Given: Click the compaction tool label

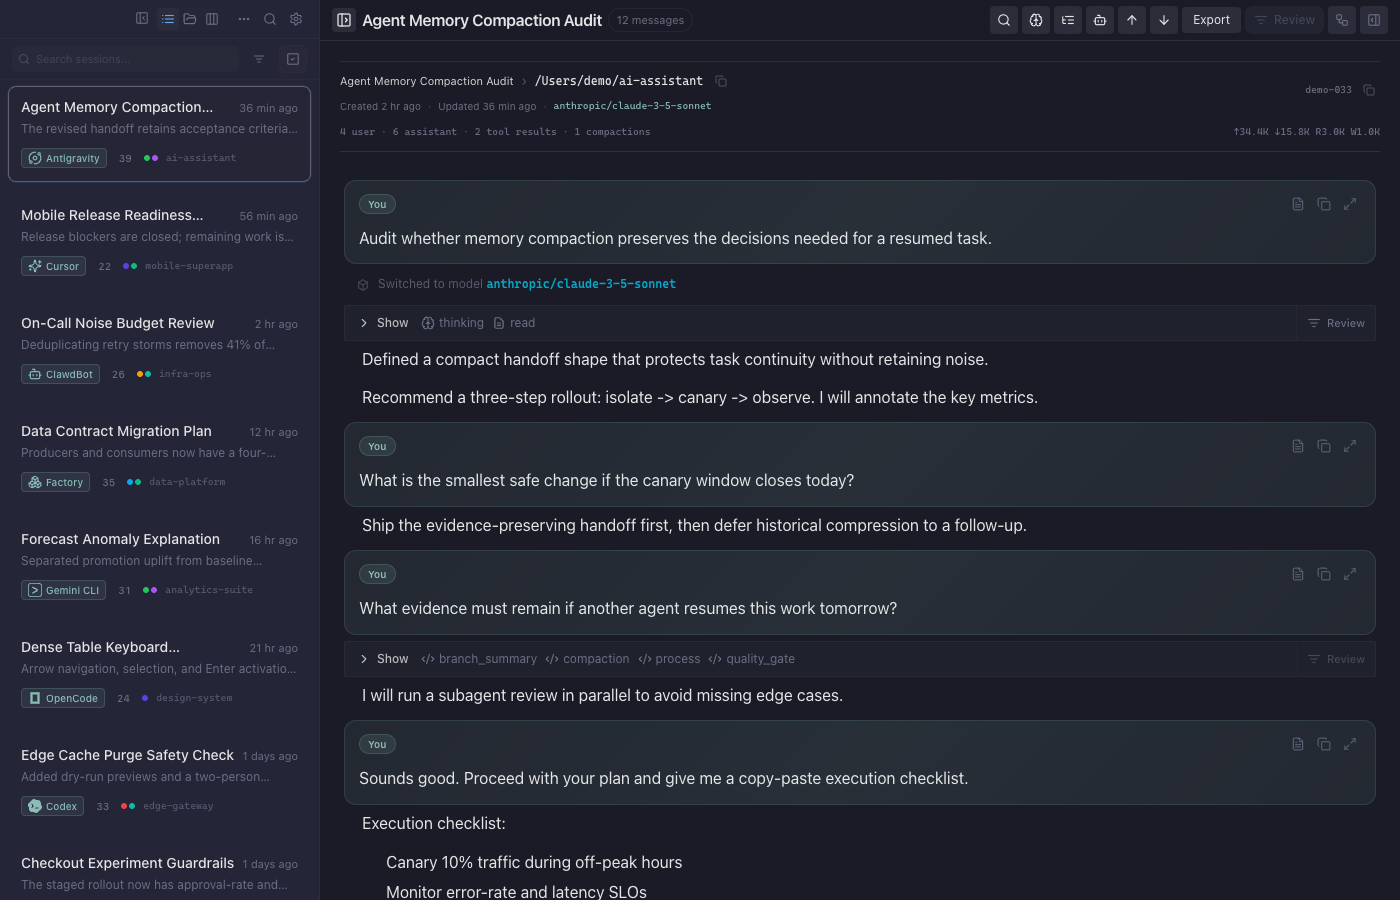Looking at the screenshot, I should tap(587, 659).
